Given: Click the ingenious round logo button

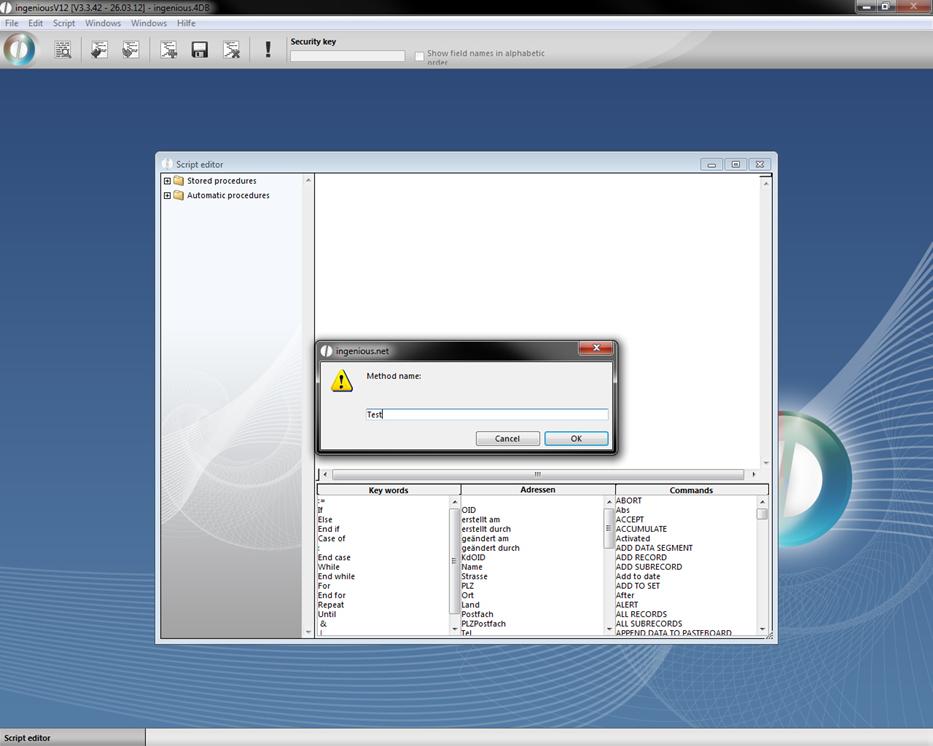Looking at the screenshot, I should 19,49.
